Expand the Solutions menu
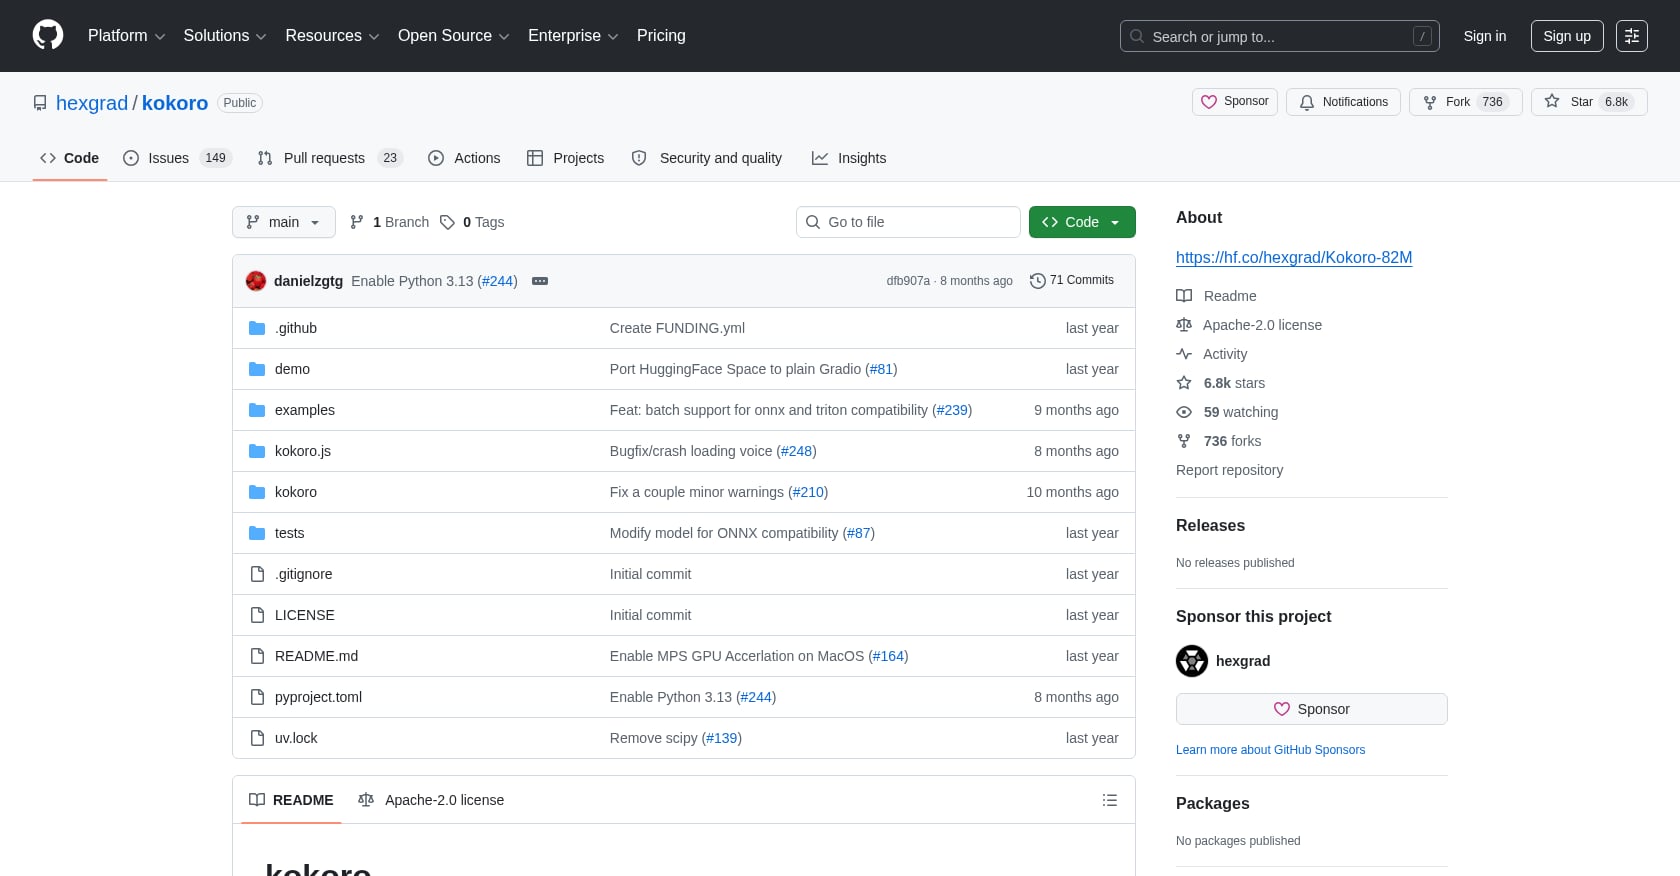Image resolution: width=1680 pixels, height=876 pixels. (x=225, y=36)
